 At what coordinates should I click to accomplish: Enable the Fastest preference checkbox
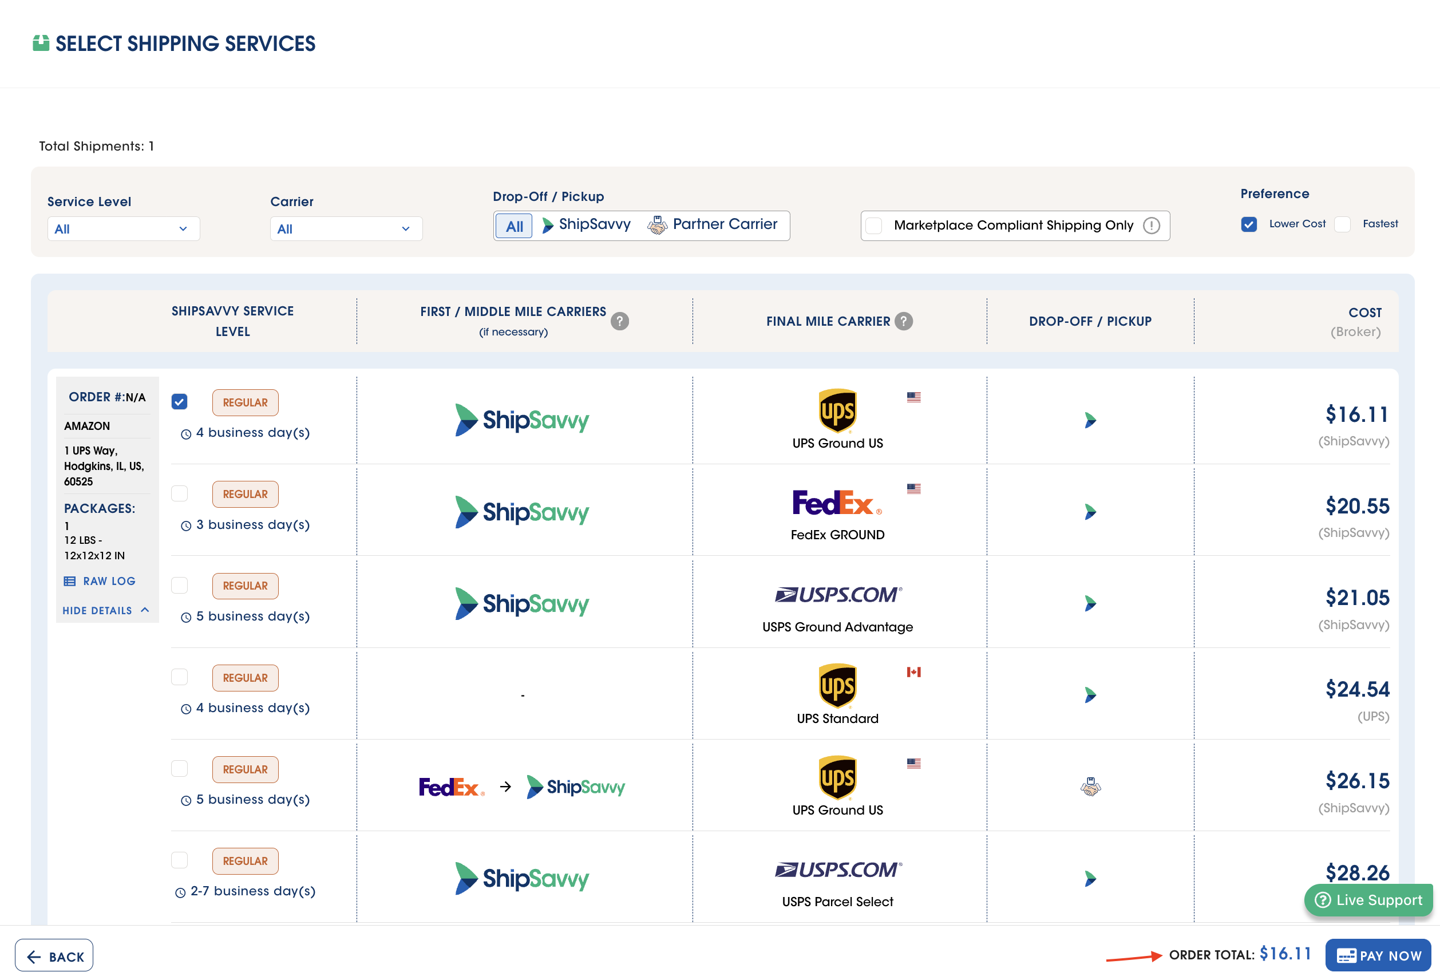pyautogui.click(x=1343, y=224)
